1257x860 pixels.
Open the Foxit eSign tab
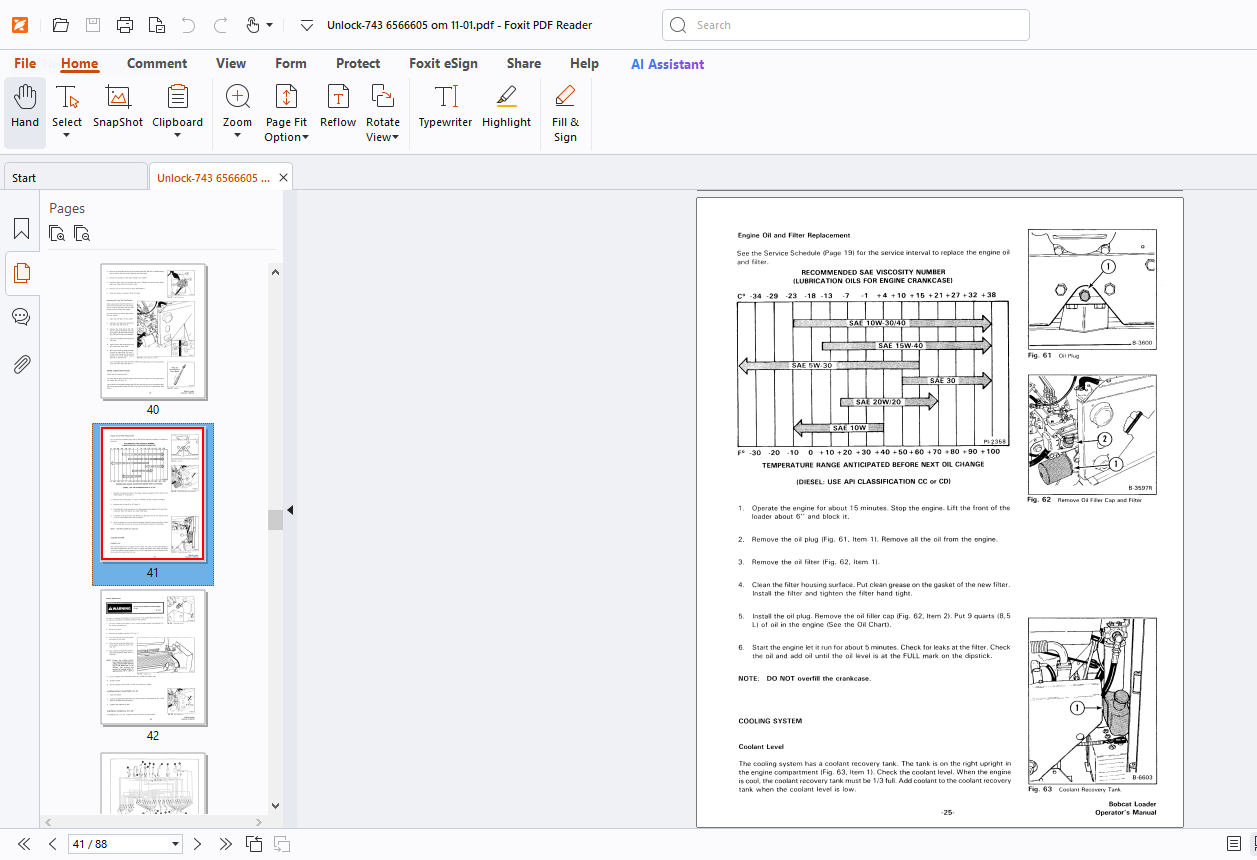(x=443, y=63)
